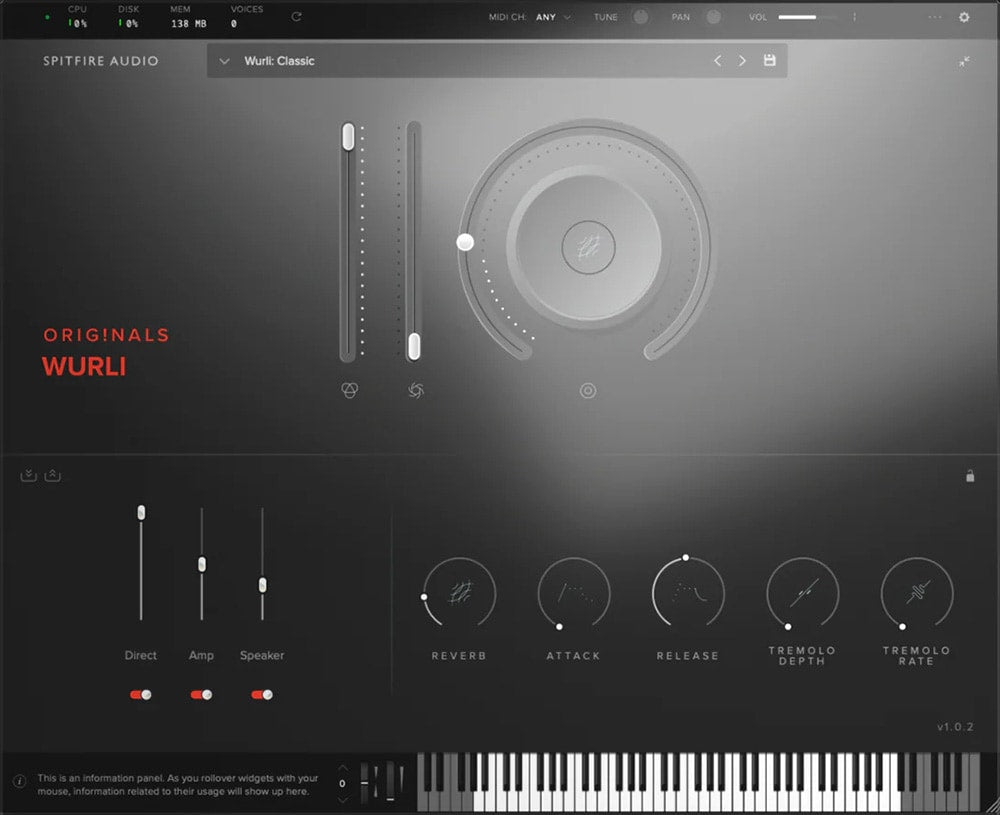This screenshot has width=1000, height=815.
Task: Click the settings gear icon
Action: [x=964, y=17]
